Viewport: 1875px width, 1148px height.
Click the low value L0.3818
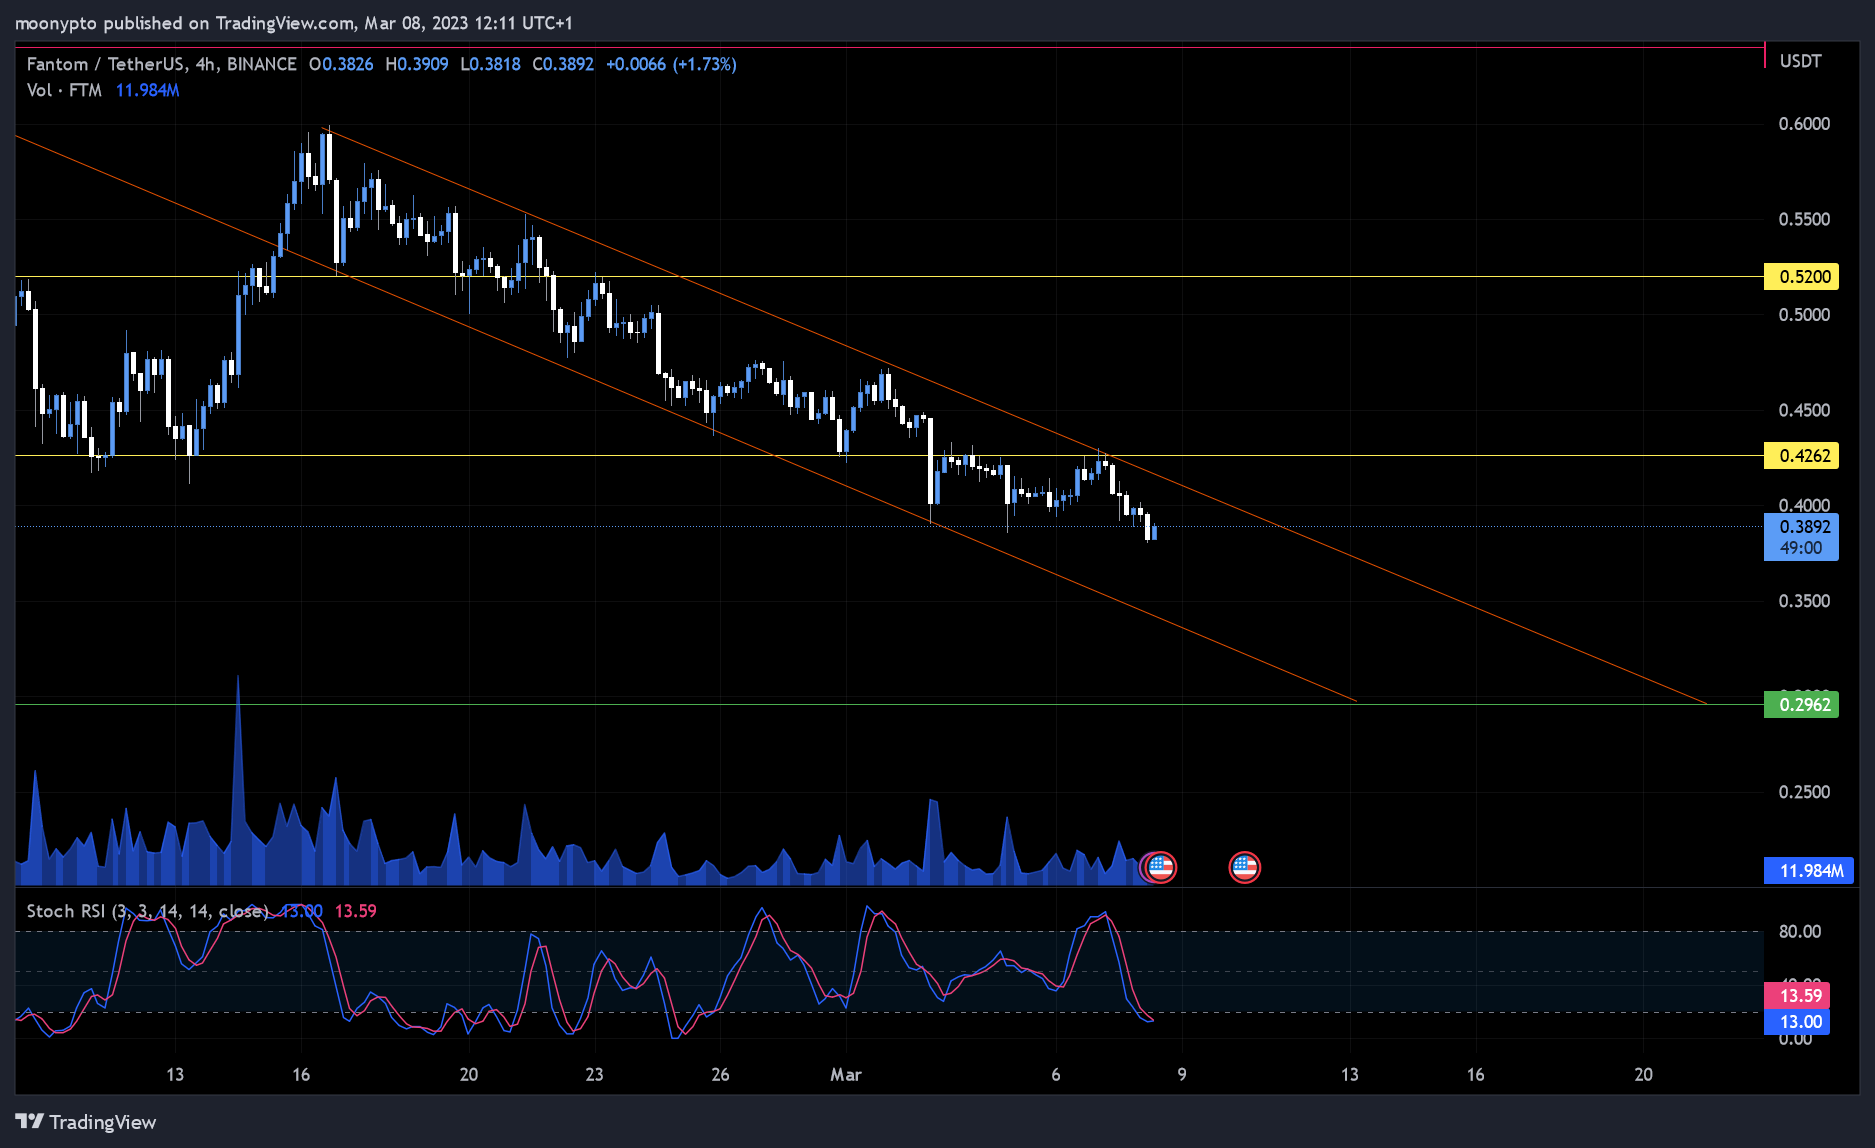coord(490,64)
